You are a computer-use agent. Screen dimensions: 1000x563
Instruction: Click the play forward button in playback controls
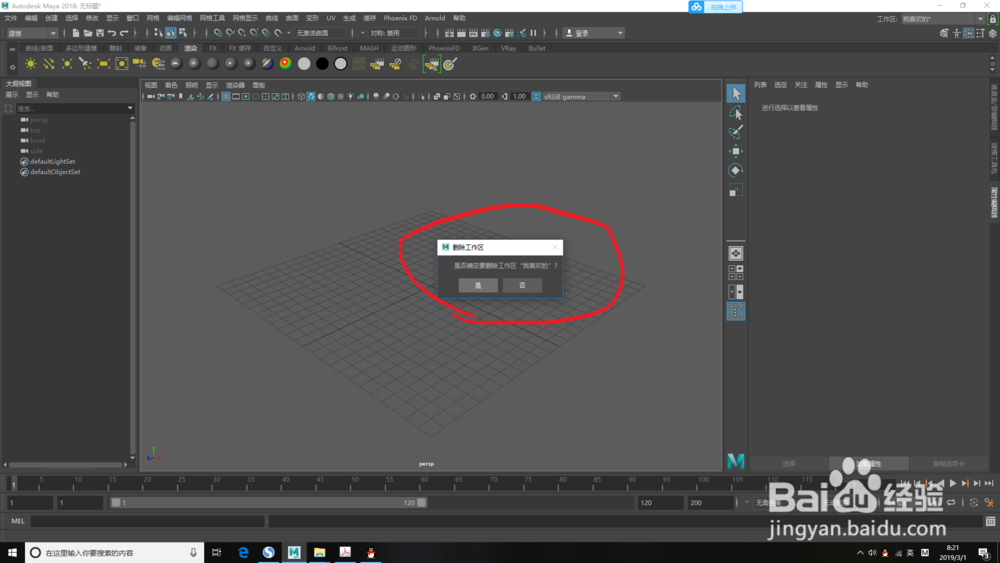tap(952, 483)
